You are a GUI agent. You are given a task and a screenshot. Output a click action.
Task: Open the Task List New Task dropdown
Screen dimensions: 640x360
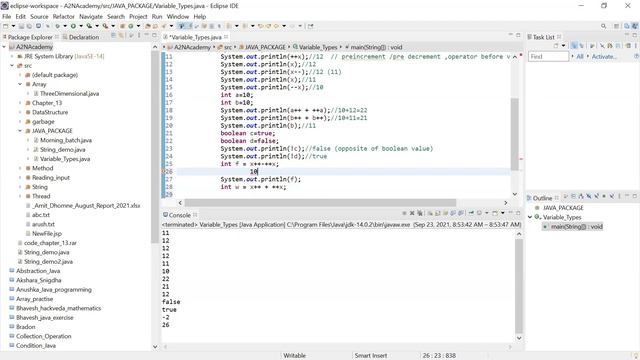point(563,46)
